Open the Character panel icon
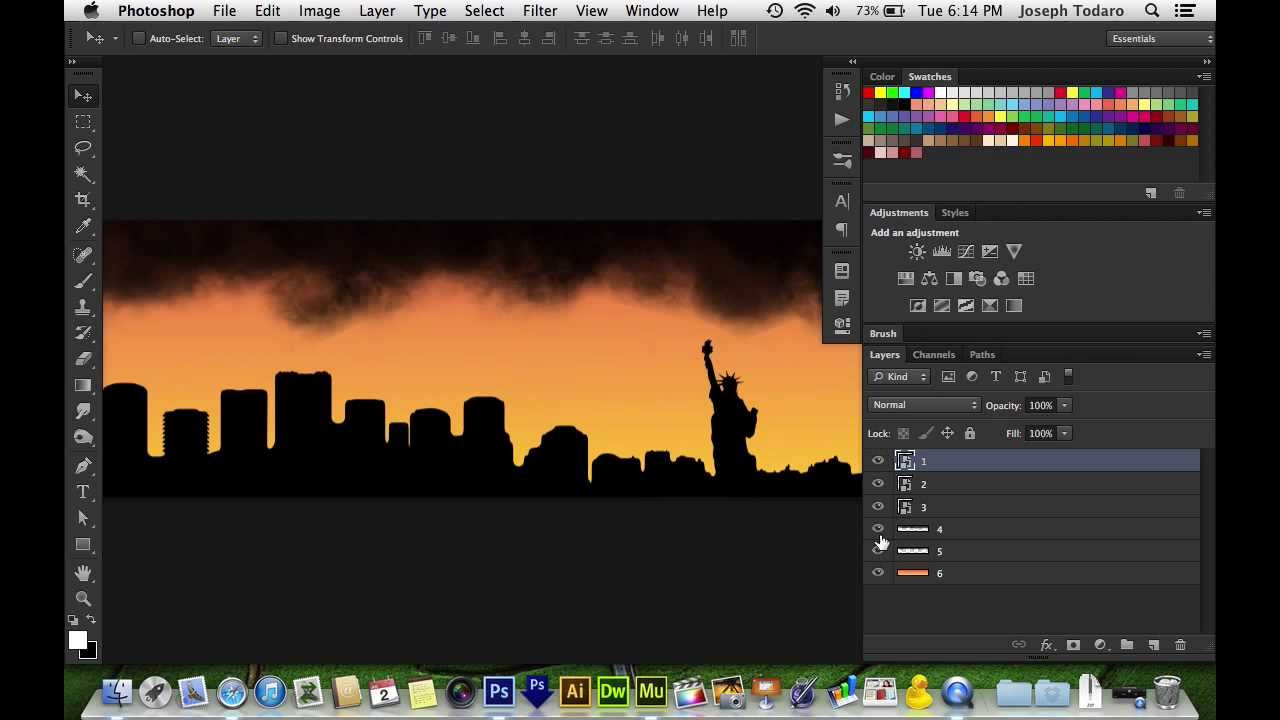Screen dimensions: 1280x720 842,201
